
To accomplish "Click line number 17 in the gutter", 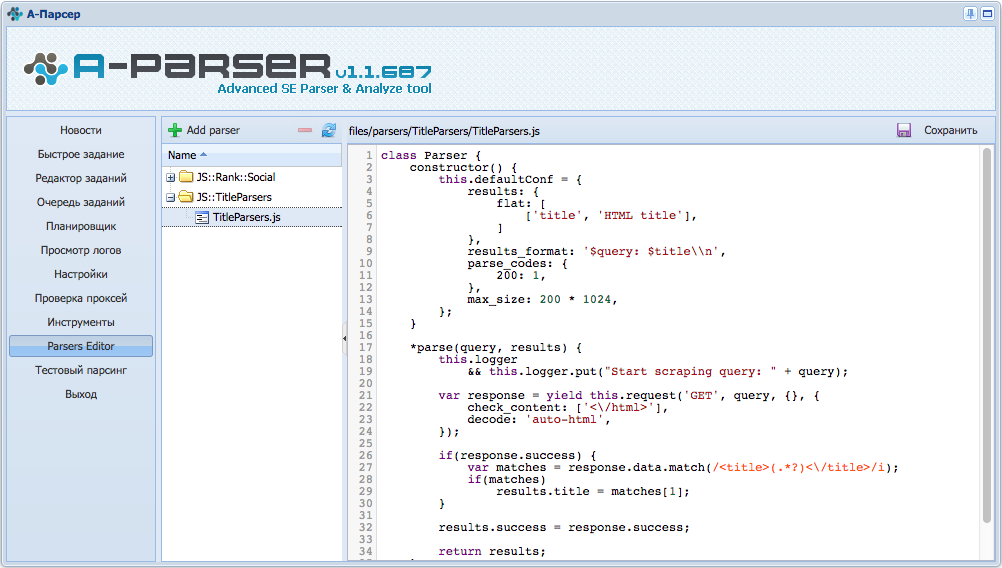I will pos(366,348).
